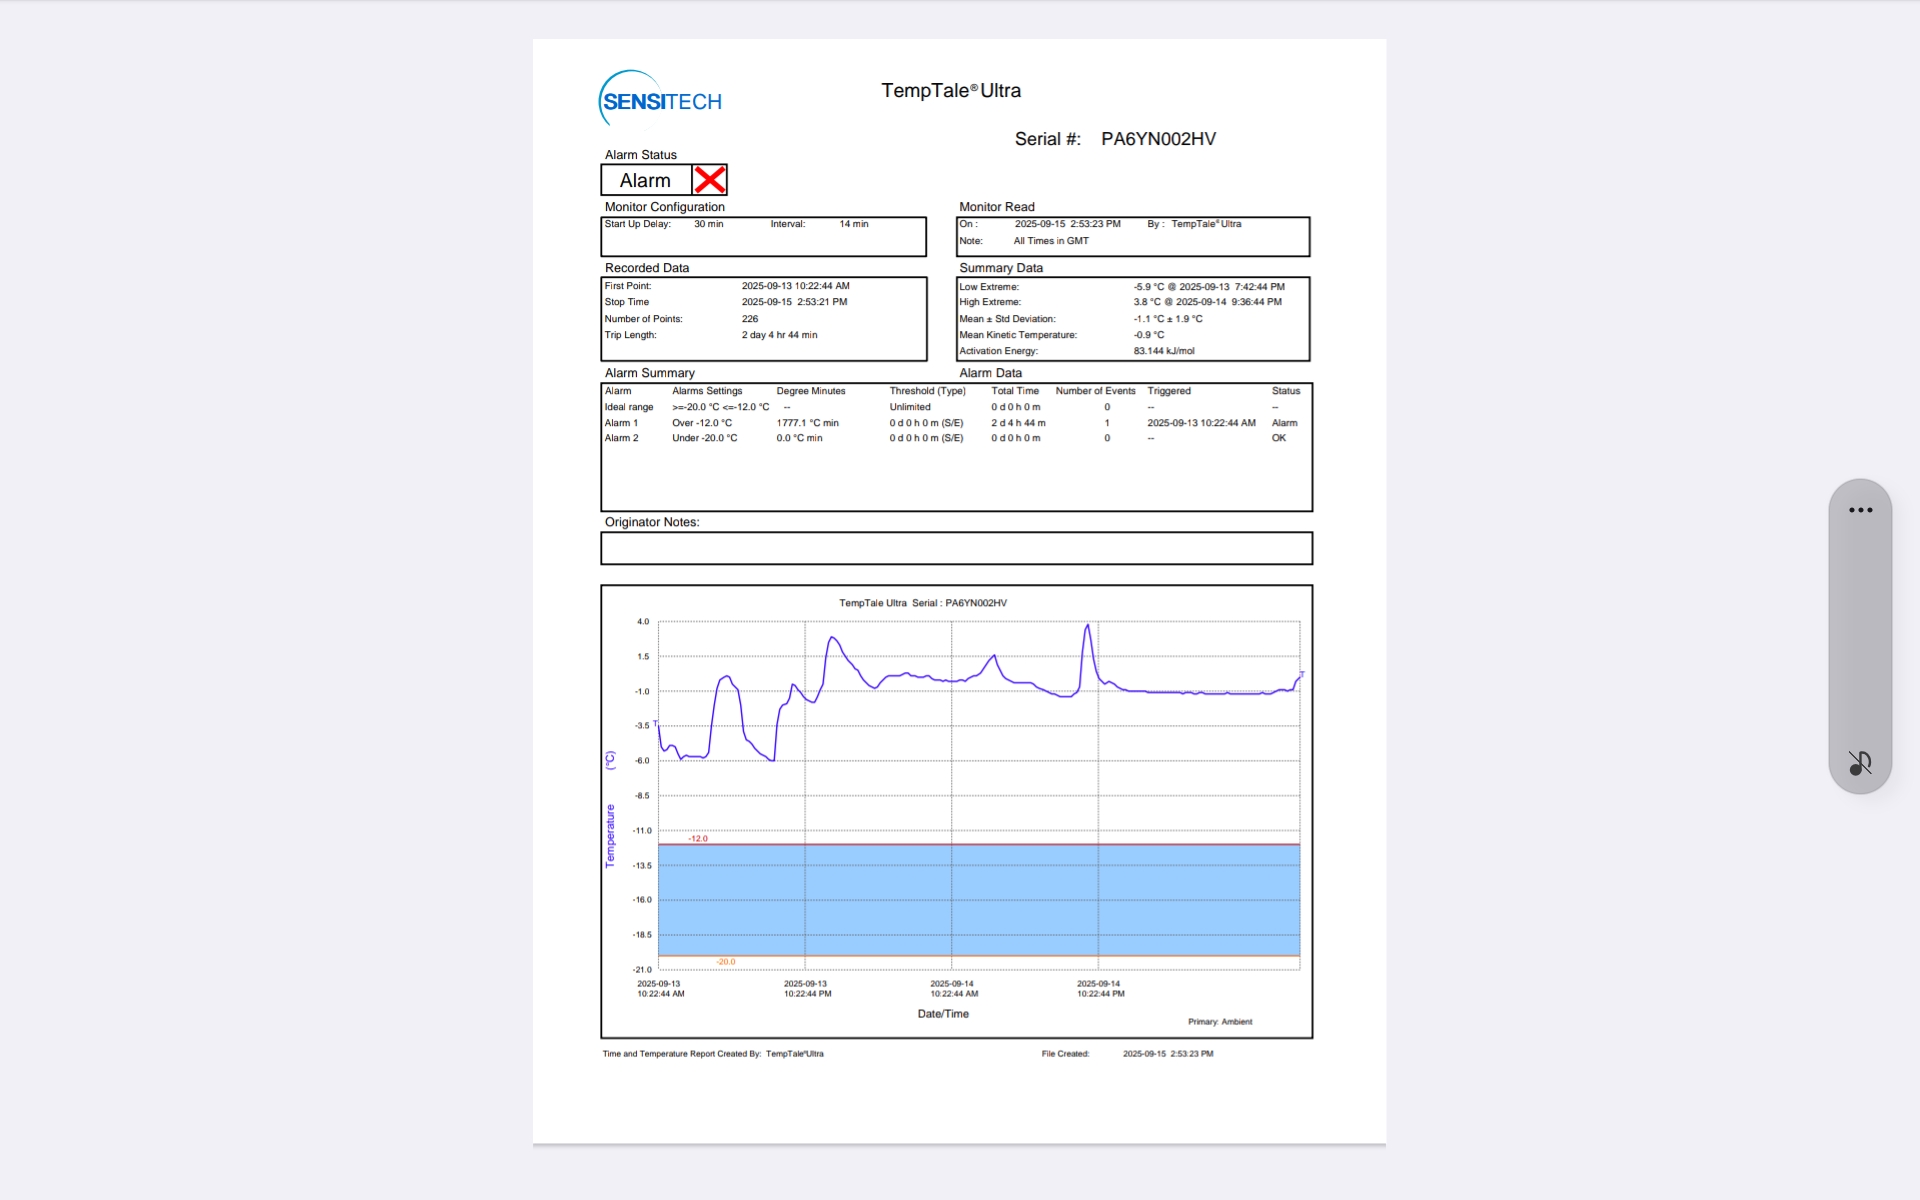The width and height of the screenshot is (1920, 1200).
Task: Click the High Extreme value in Summary Data
Action: [x=1207, y=302]
